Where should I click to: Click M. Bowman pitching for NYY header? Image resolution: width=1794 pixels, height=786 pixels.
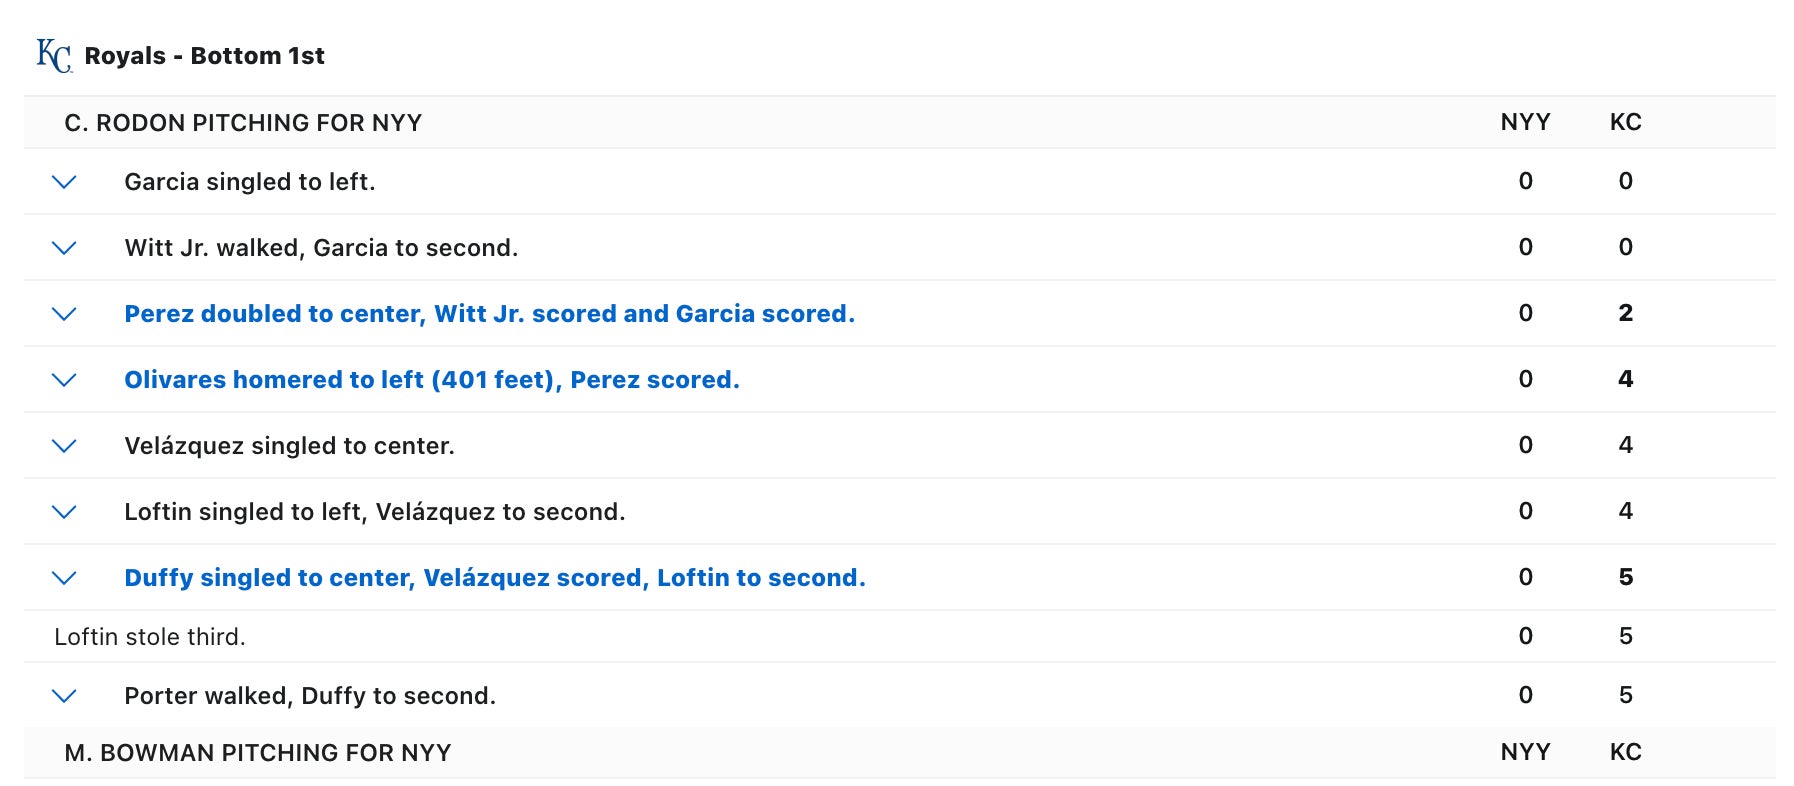click(x=258, y=753)
